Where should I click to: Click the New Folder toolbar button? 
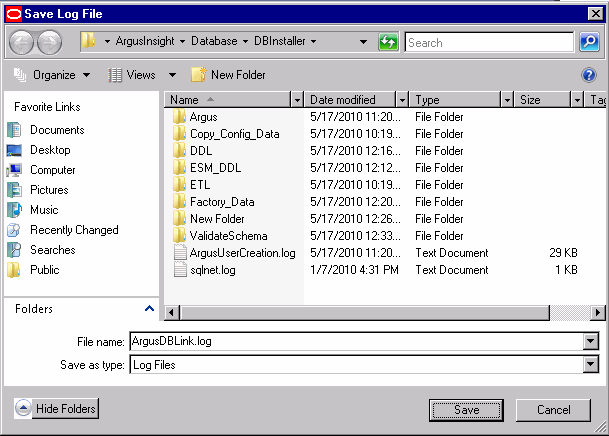click(x=228, y=75)
